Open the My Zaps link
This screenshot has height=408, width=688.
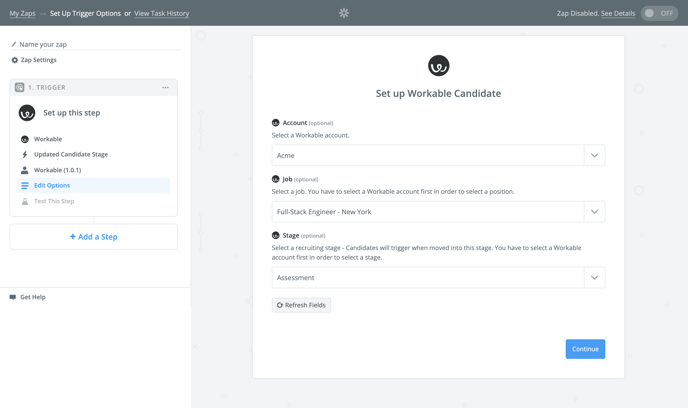tap(22, 13)
